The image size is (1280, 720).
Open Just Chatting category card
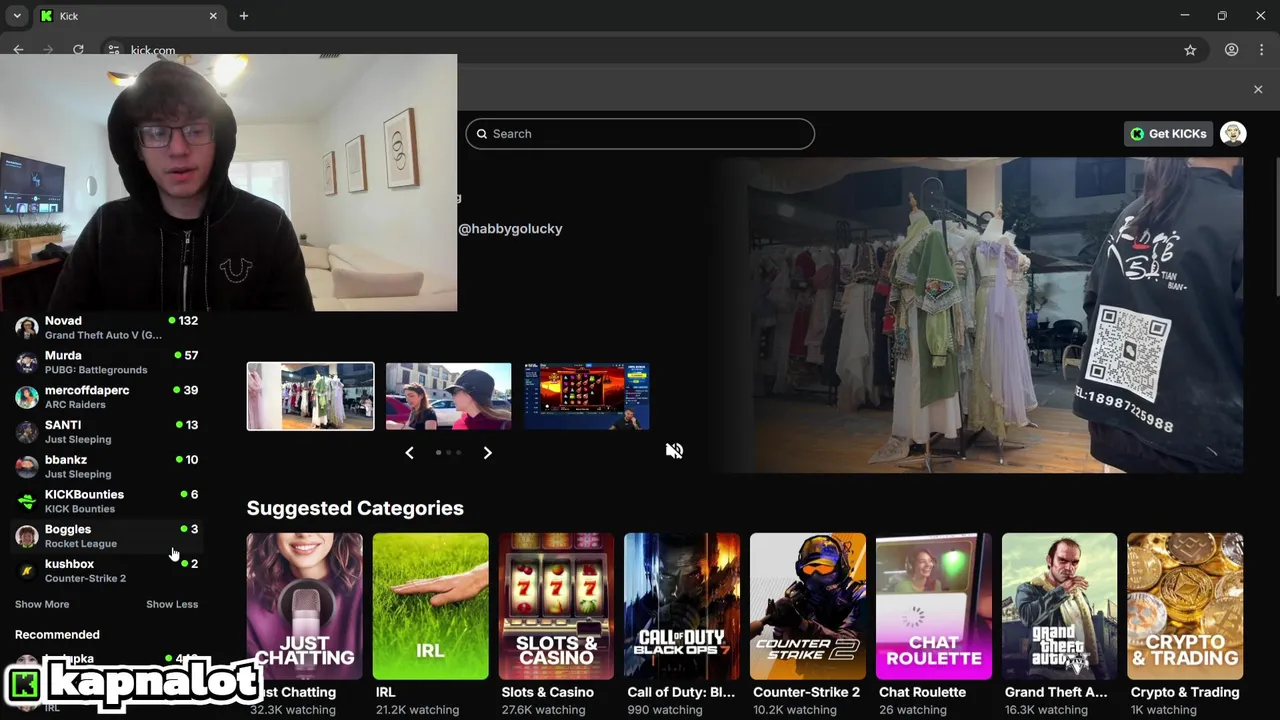pyautogui.click(x=305, y=606)
